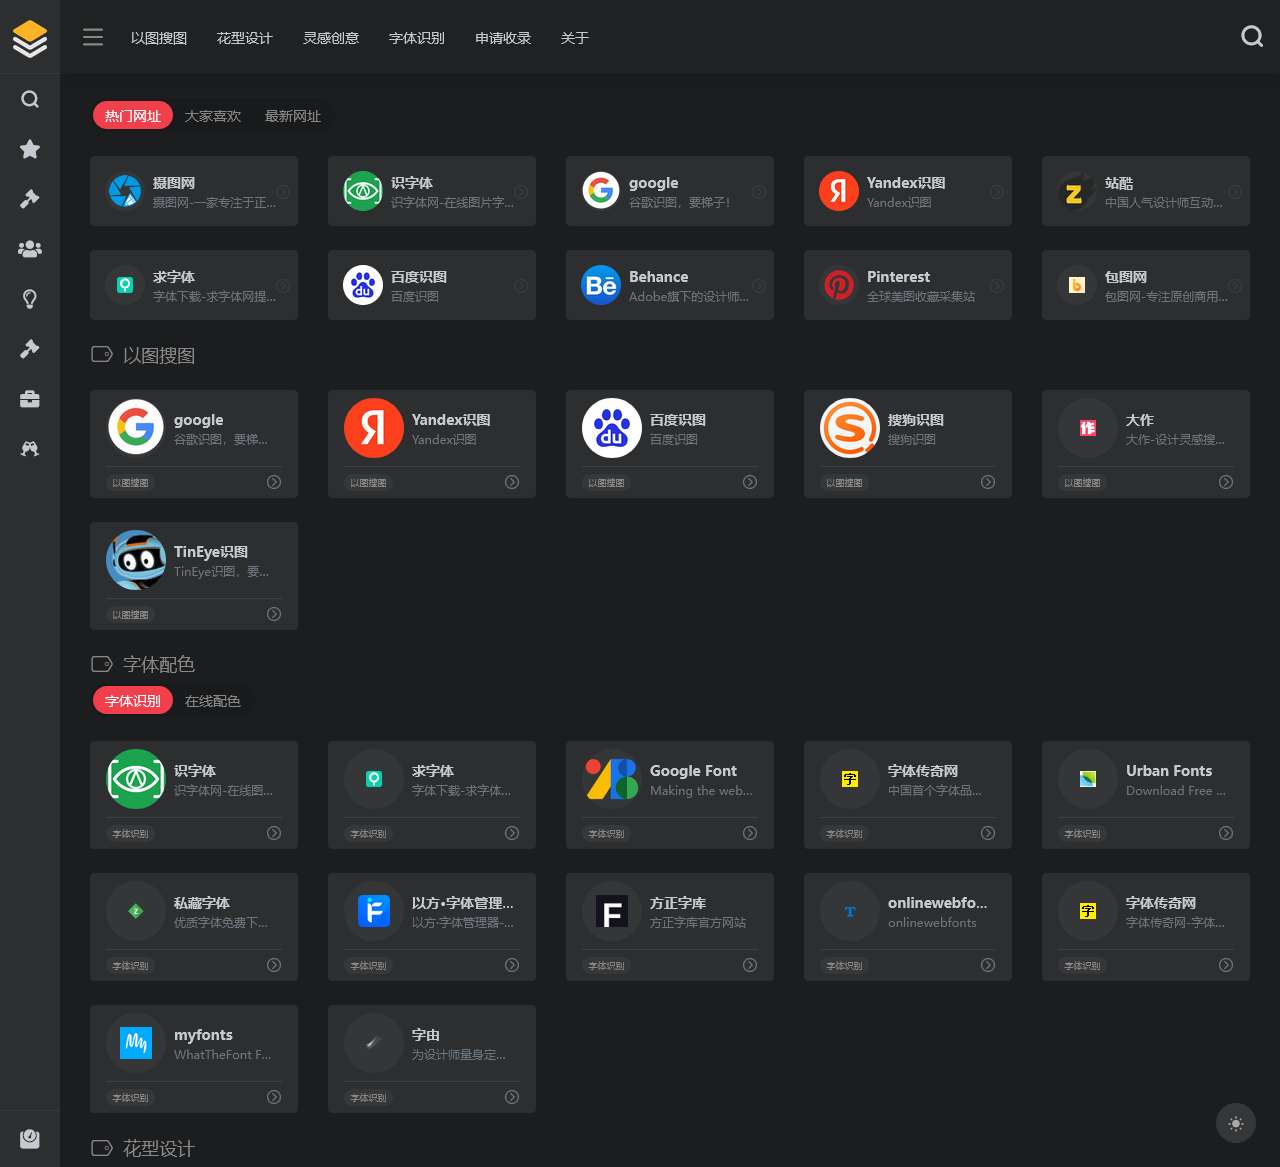This screenshot has height=1167, width=1280.
Task: Click the site logo in sidebar top
Action: coord(30,38)
